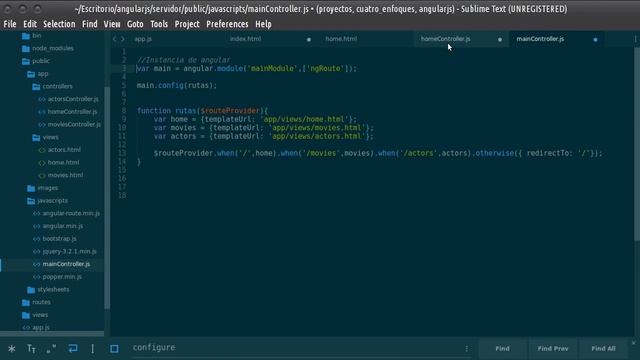Viewport: 640px width, 360px height.
Task: Go to next tab with right arrow
Action: point(122,39)
